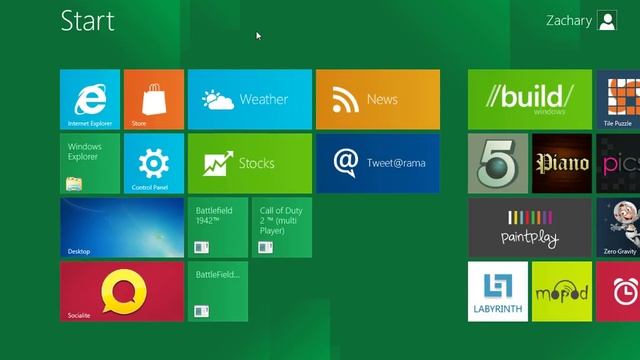This screenshot has height=360, width=640.
Task: Open the News tile
Action: (378, 99)
